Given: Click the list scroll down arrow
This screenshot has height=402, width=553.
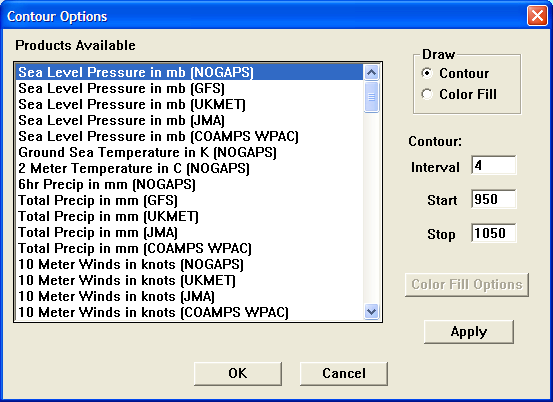Looking at the screenshot, I should 371,312.
